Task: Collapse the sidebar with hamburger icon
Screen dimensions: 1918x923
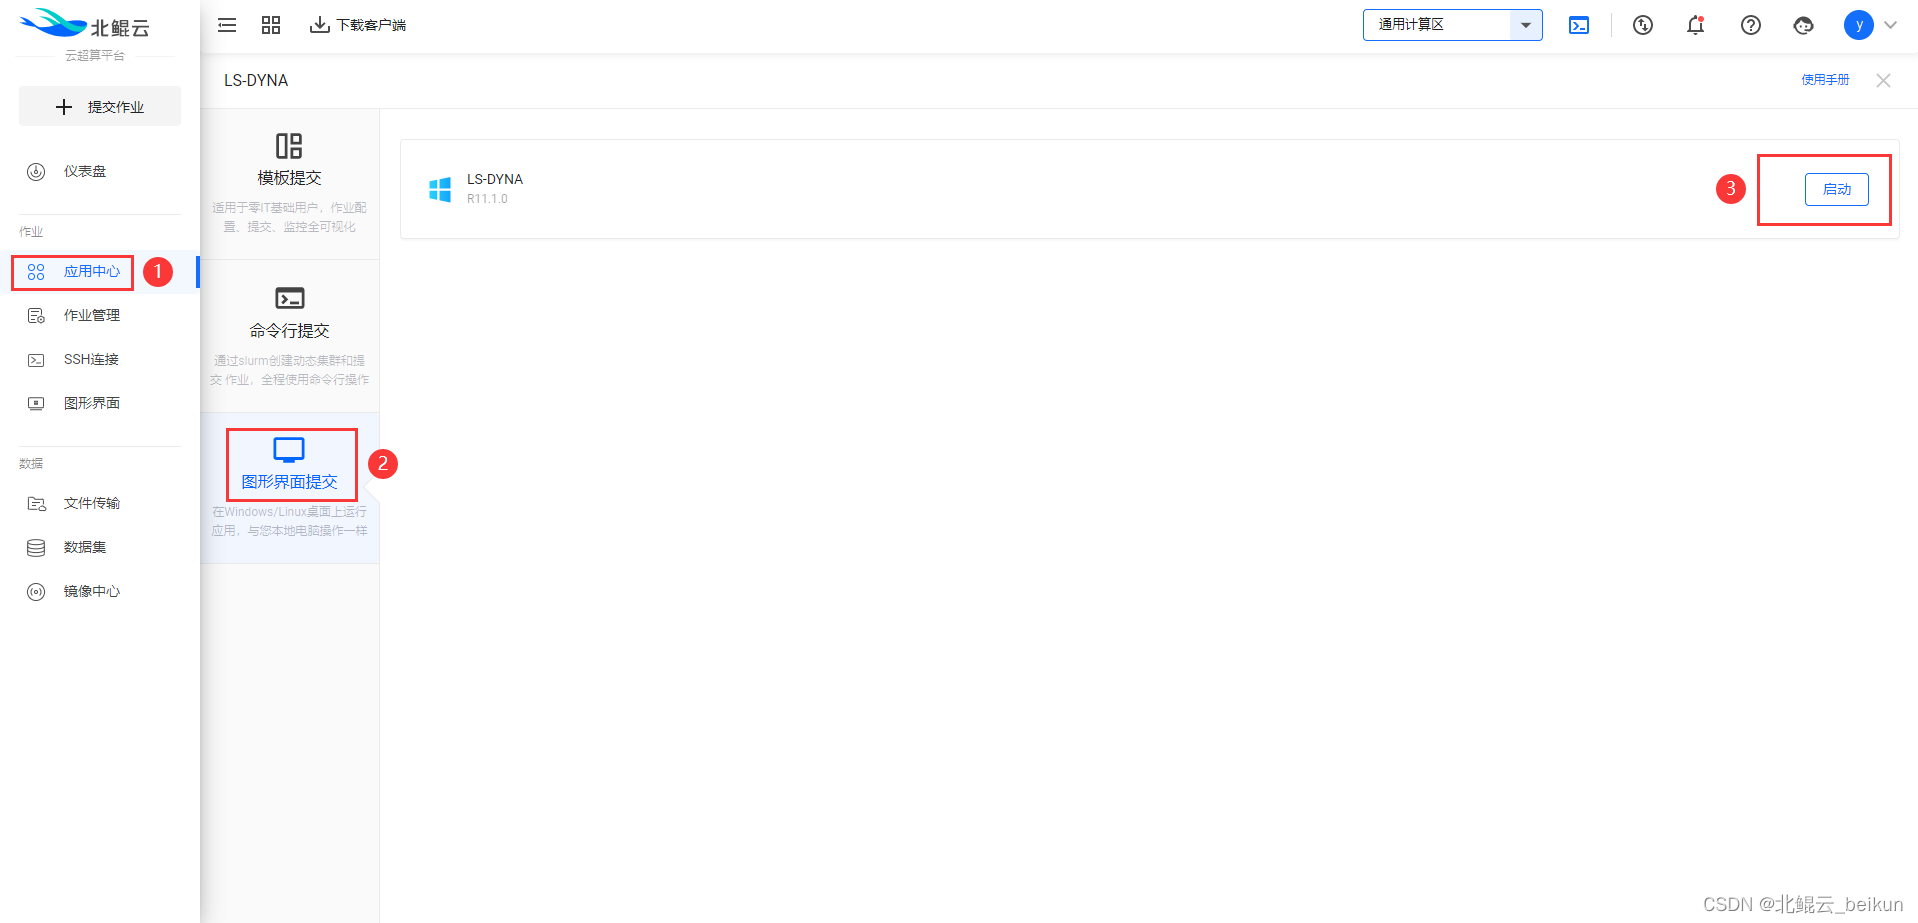Action: (227, 25)
